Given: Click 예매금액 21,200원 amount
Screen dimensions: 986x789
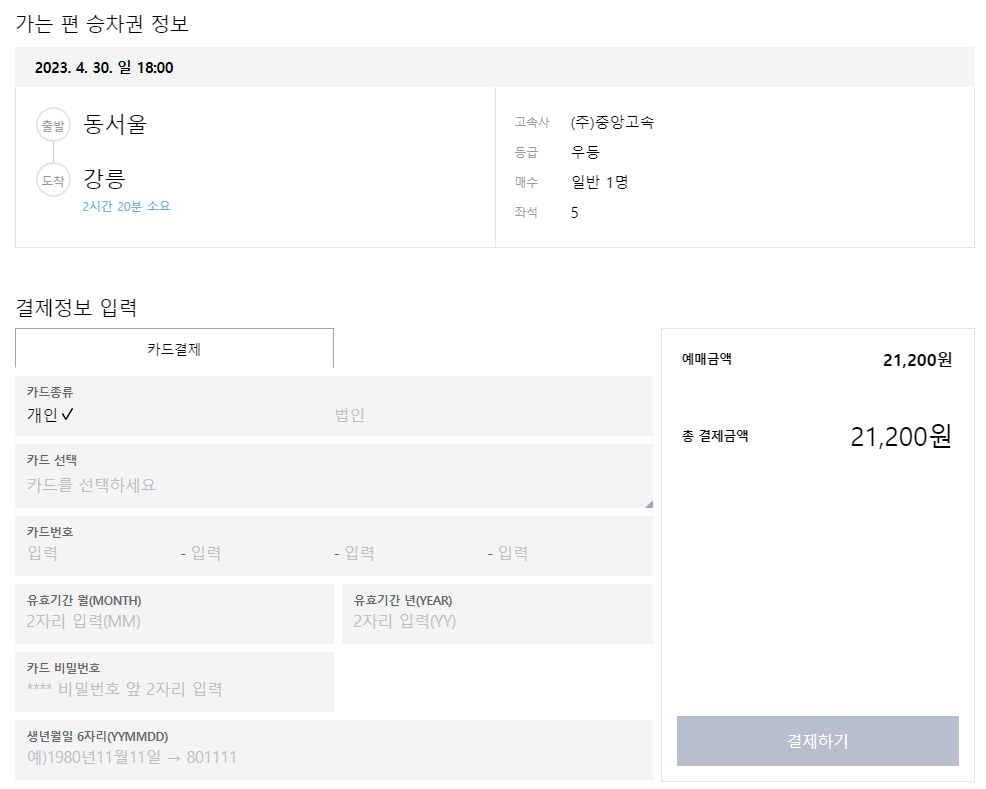Looking at the screenshot, I should coord(917,360).
